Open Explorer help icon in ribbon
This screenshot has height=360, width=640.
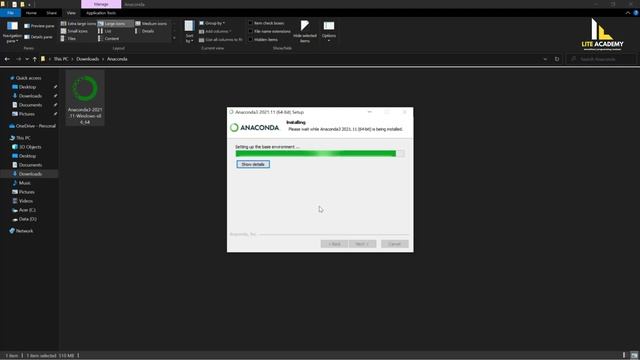(x=636, y=13)
